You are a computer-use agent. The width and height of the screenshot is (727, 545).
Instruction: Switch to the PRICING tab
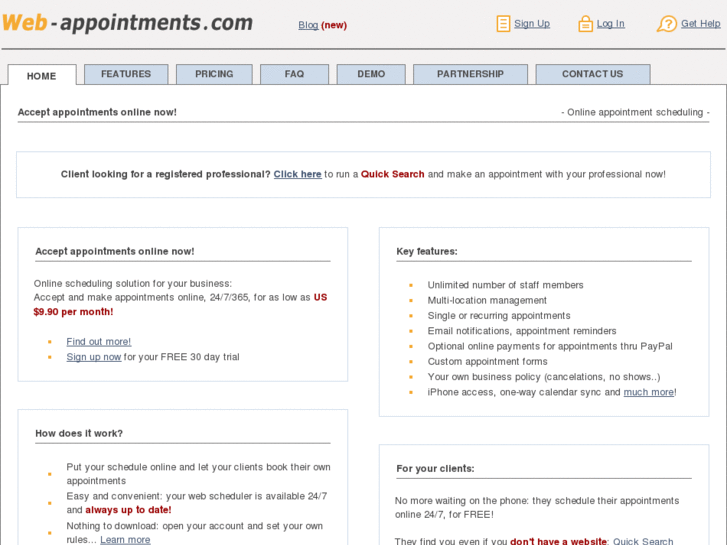coord(214,74)
